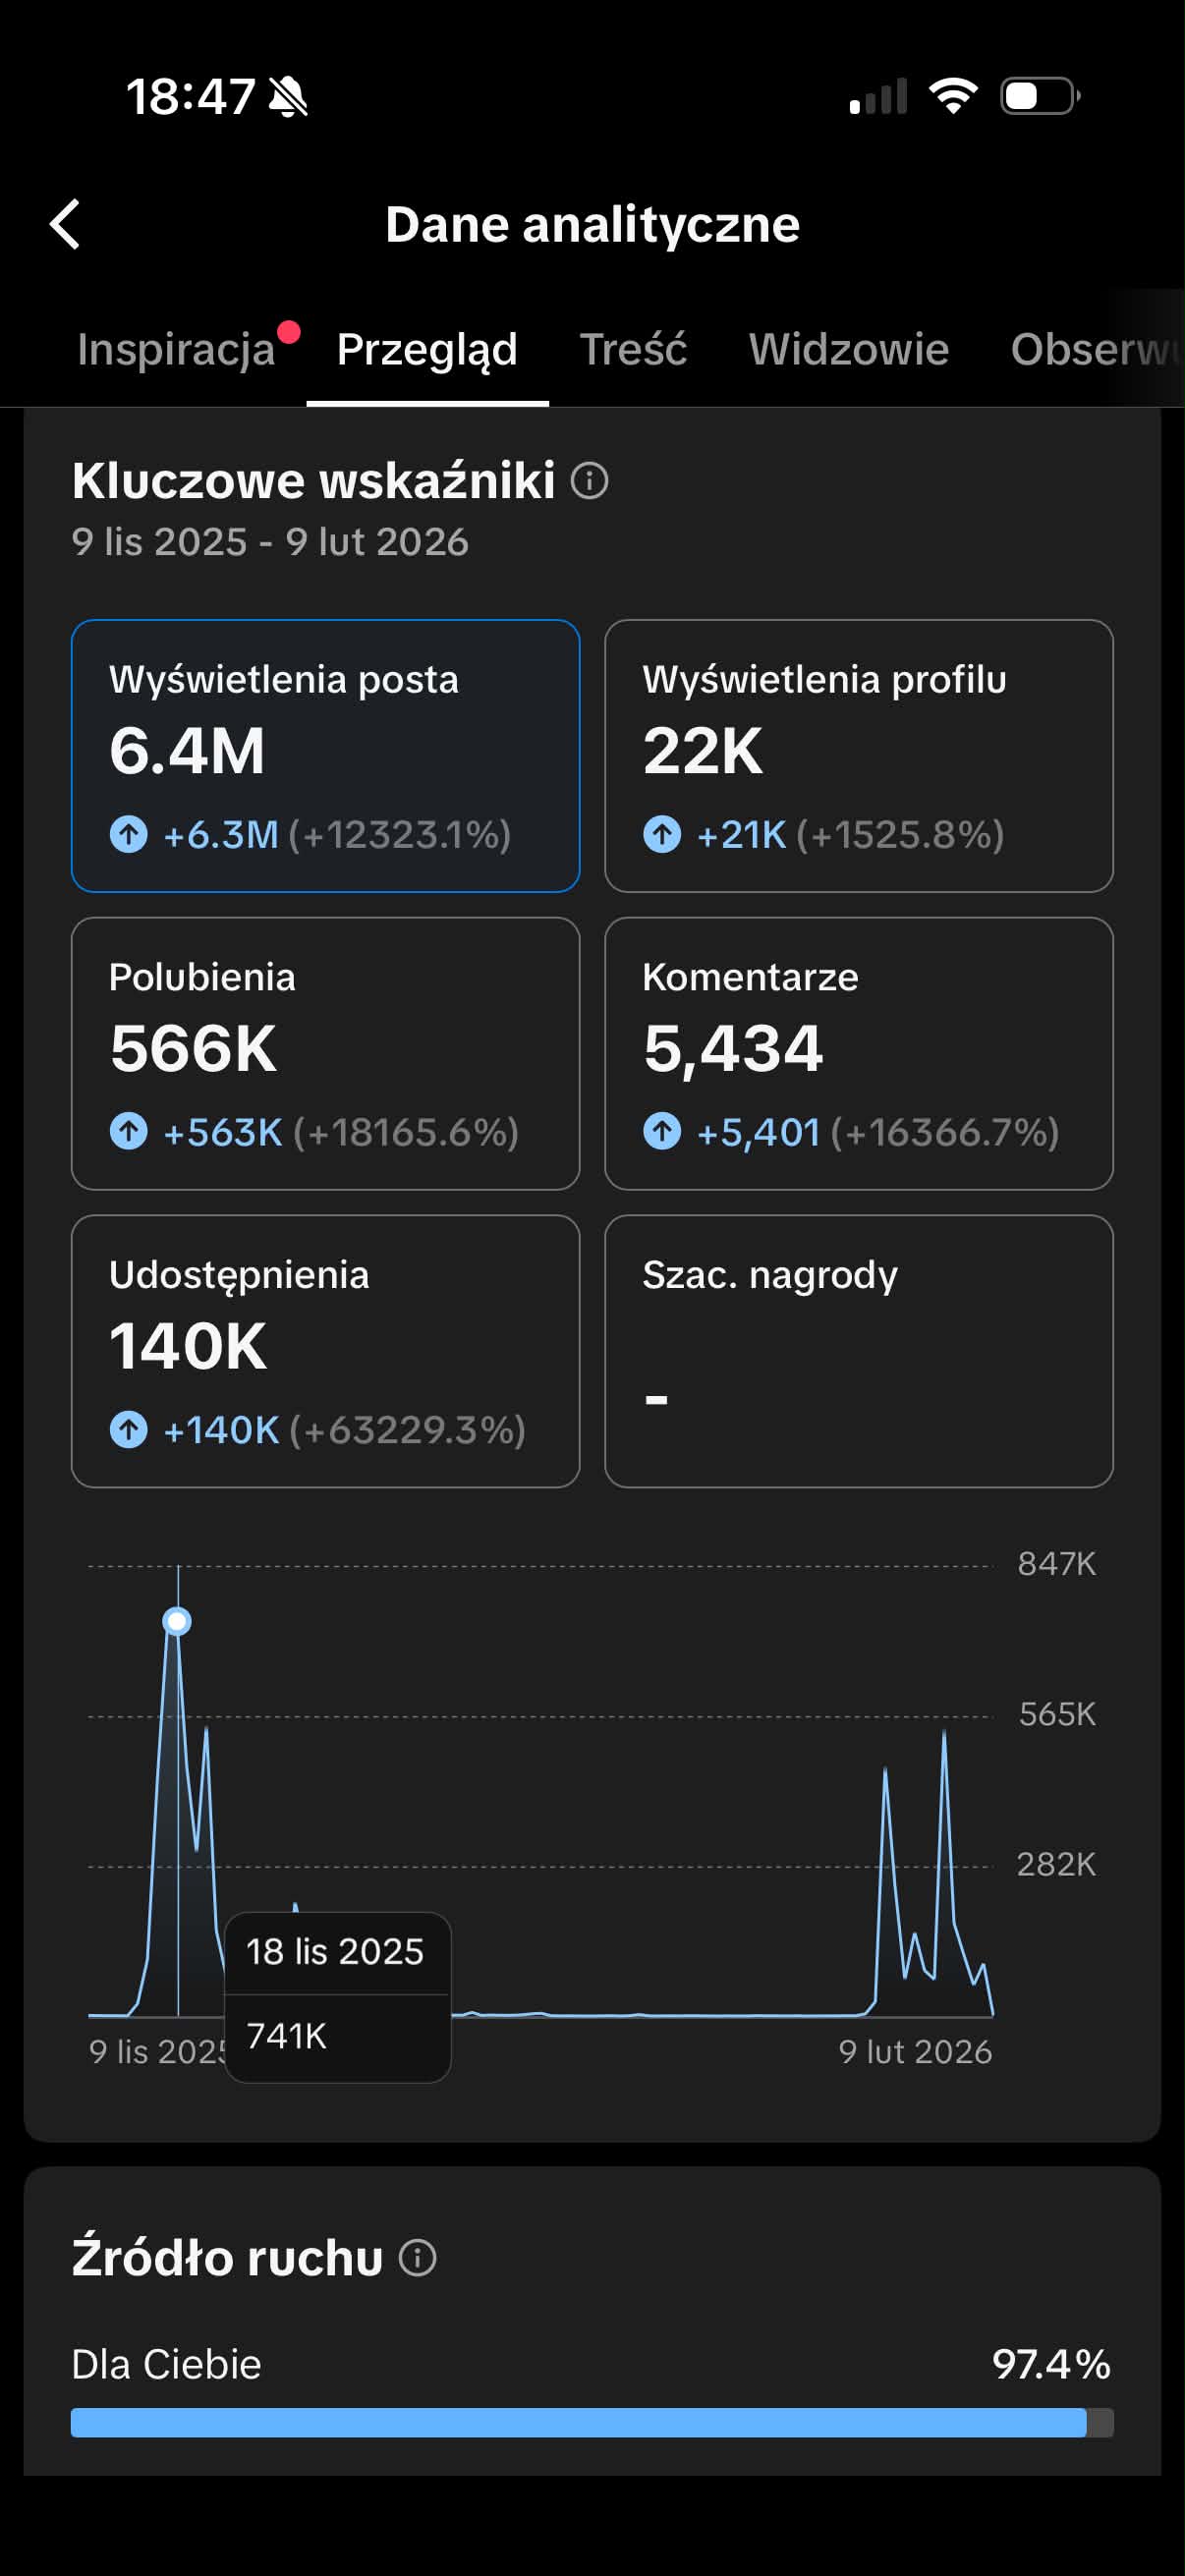Screen dimensions: 1185x2576
Task: Switch to the Widzowie tab
Action: pyautogui.click(x=849, y=350)
